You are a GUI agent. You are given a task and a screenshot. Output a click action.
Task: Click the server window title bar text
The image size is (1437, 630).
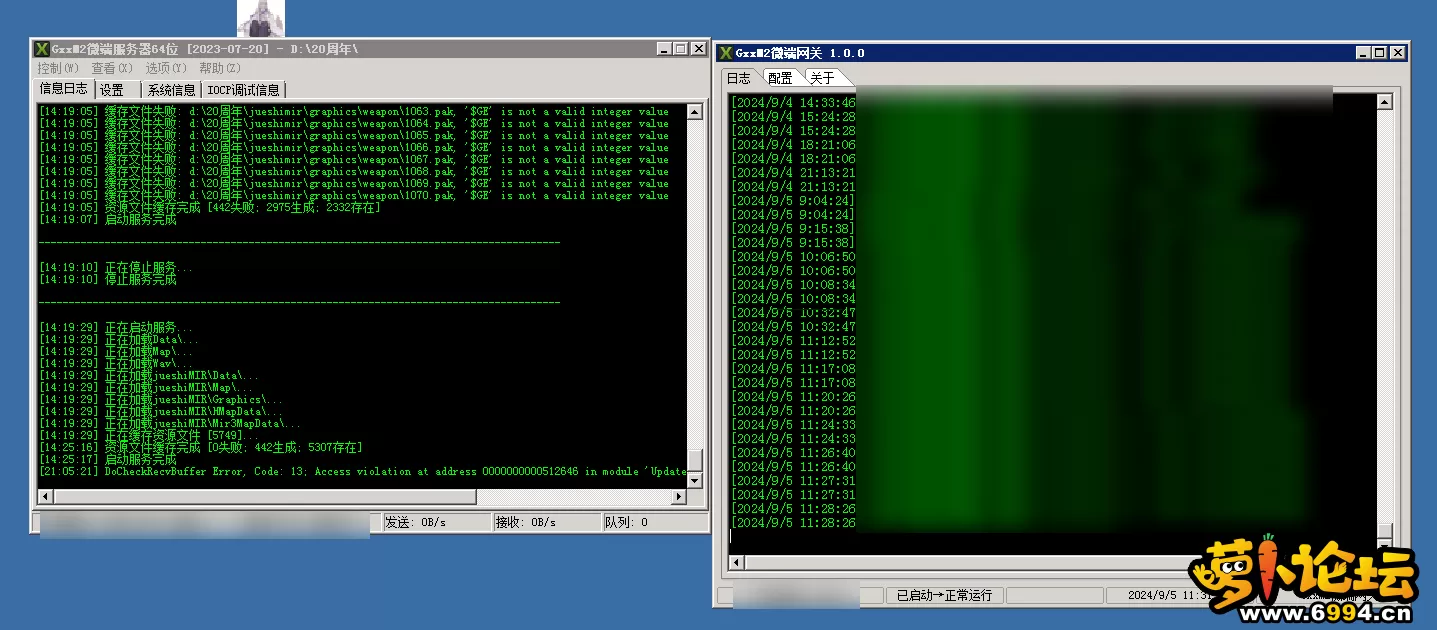pyautogui.click(x=204, y=49)
